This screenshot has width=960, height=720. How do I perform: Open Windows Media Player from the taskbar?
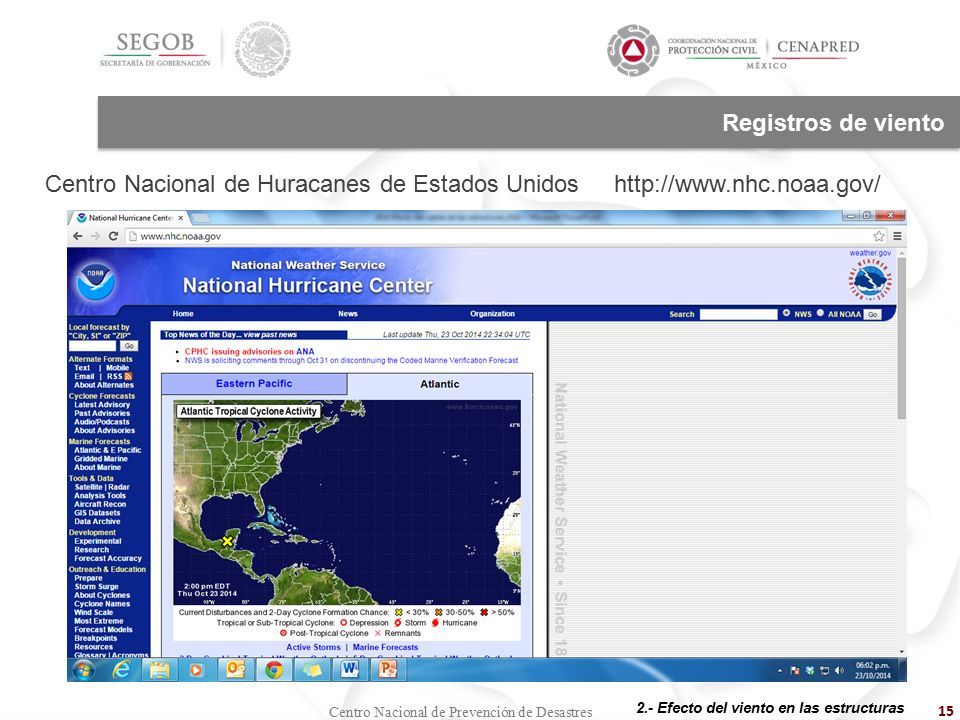tap(196, 670)
